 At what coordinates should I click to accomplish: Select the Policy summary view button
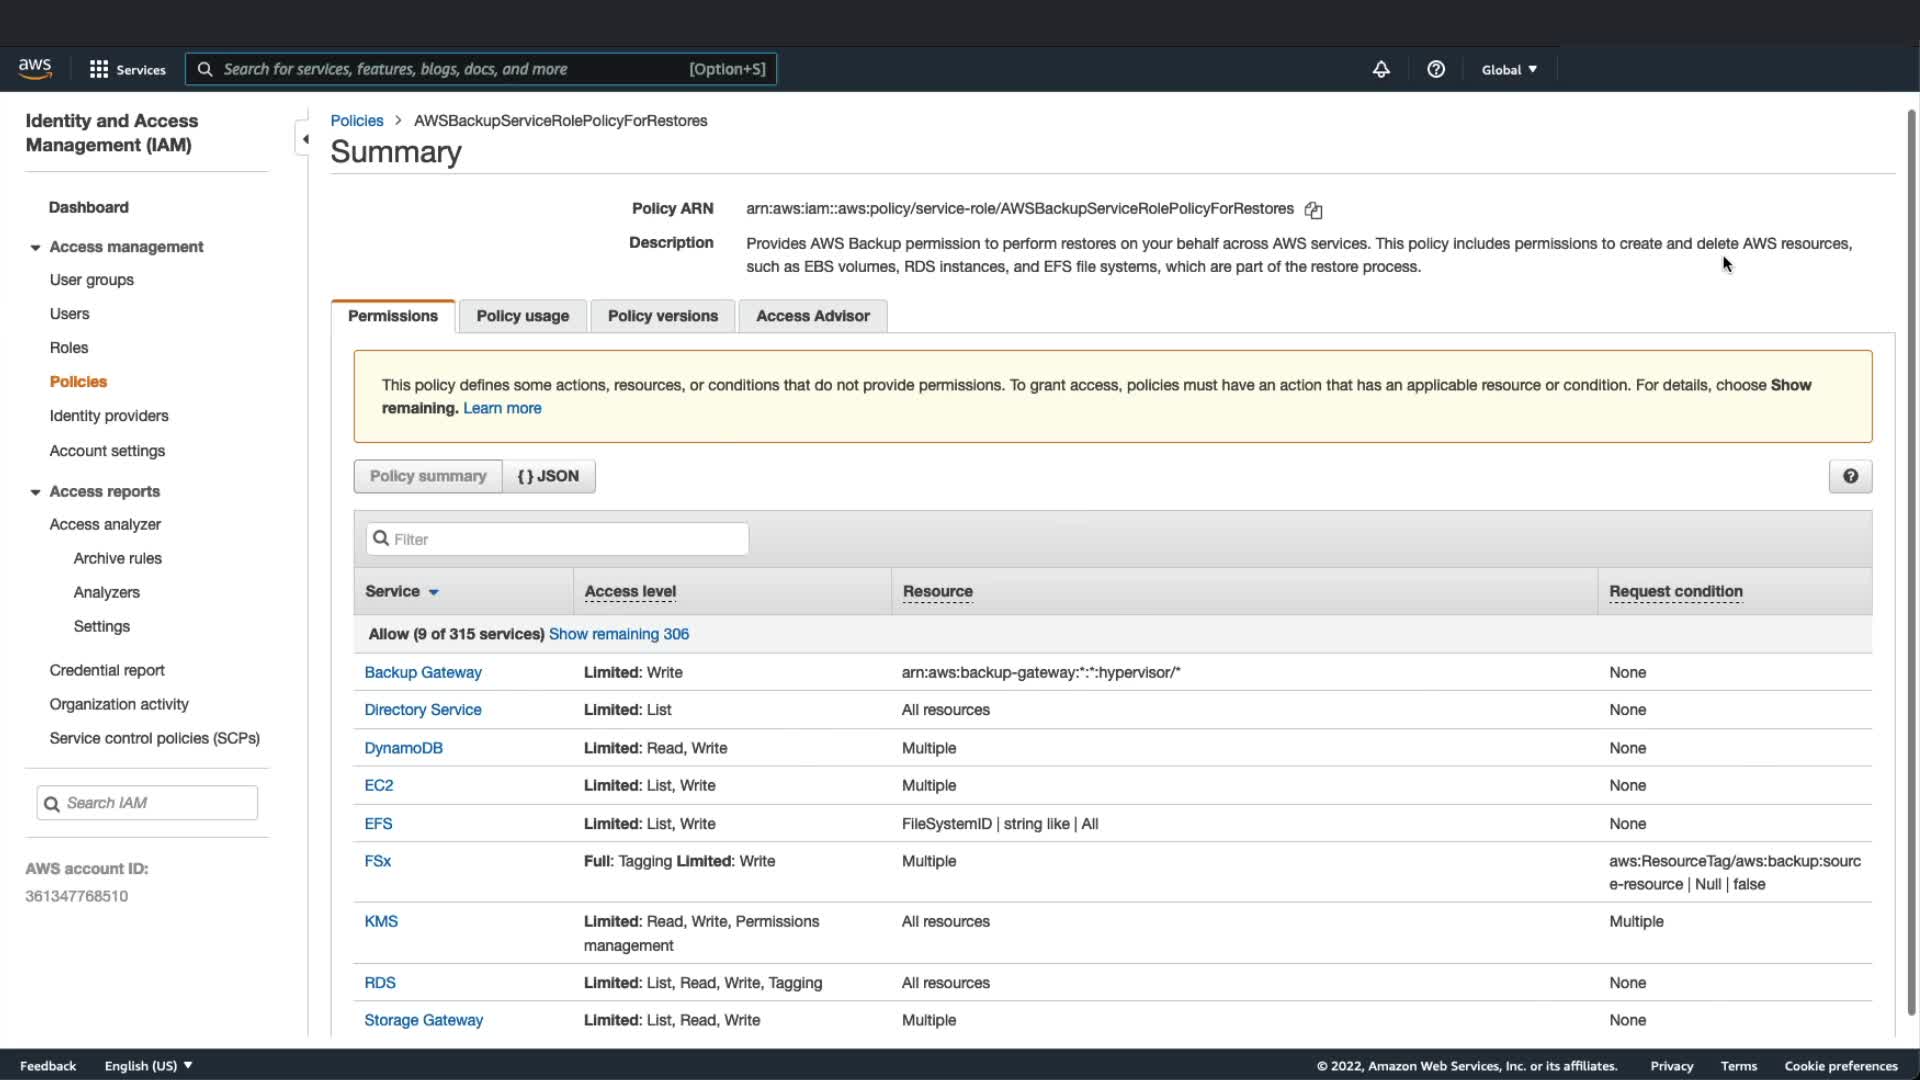click(428, 476)
